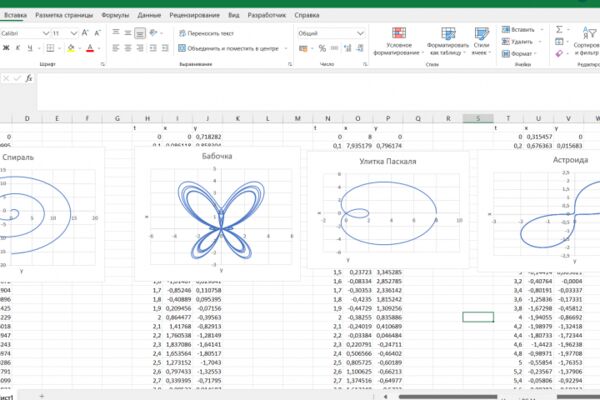Screen dimensions: 600x400
Task: Center text horizontally
Action: point(128,48)
